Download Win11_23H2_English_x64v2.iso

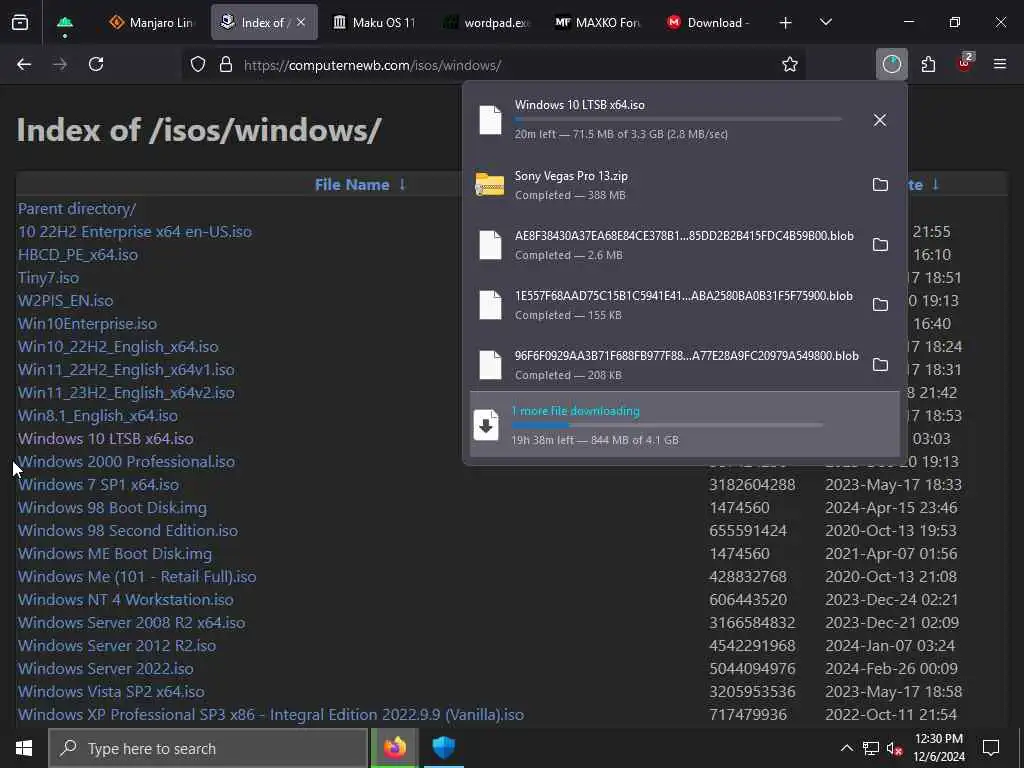(x=126, y=392)
